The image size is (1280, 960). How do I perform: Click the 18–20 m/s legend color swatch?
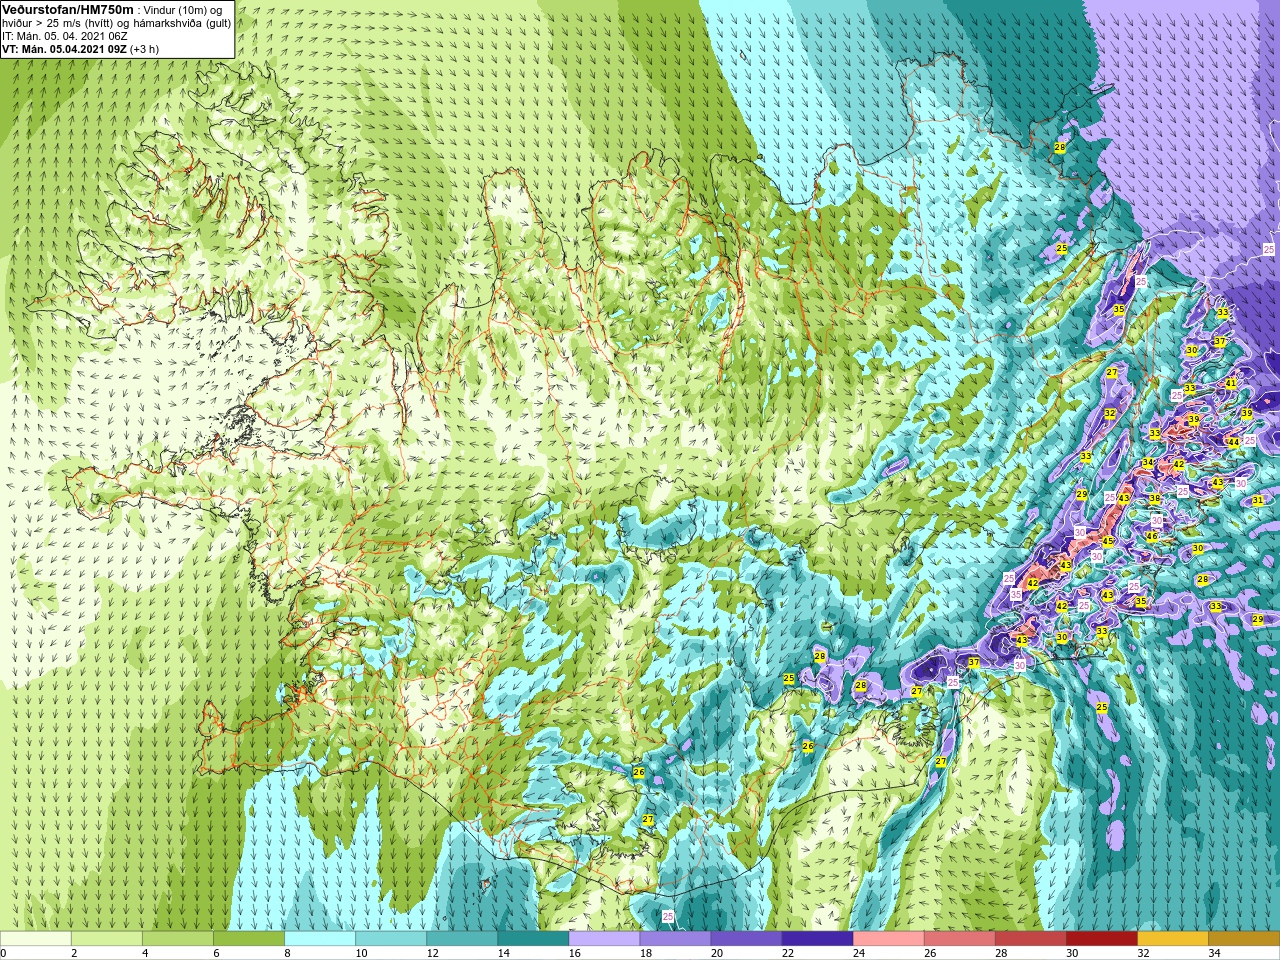[x=675, y=939]
